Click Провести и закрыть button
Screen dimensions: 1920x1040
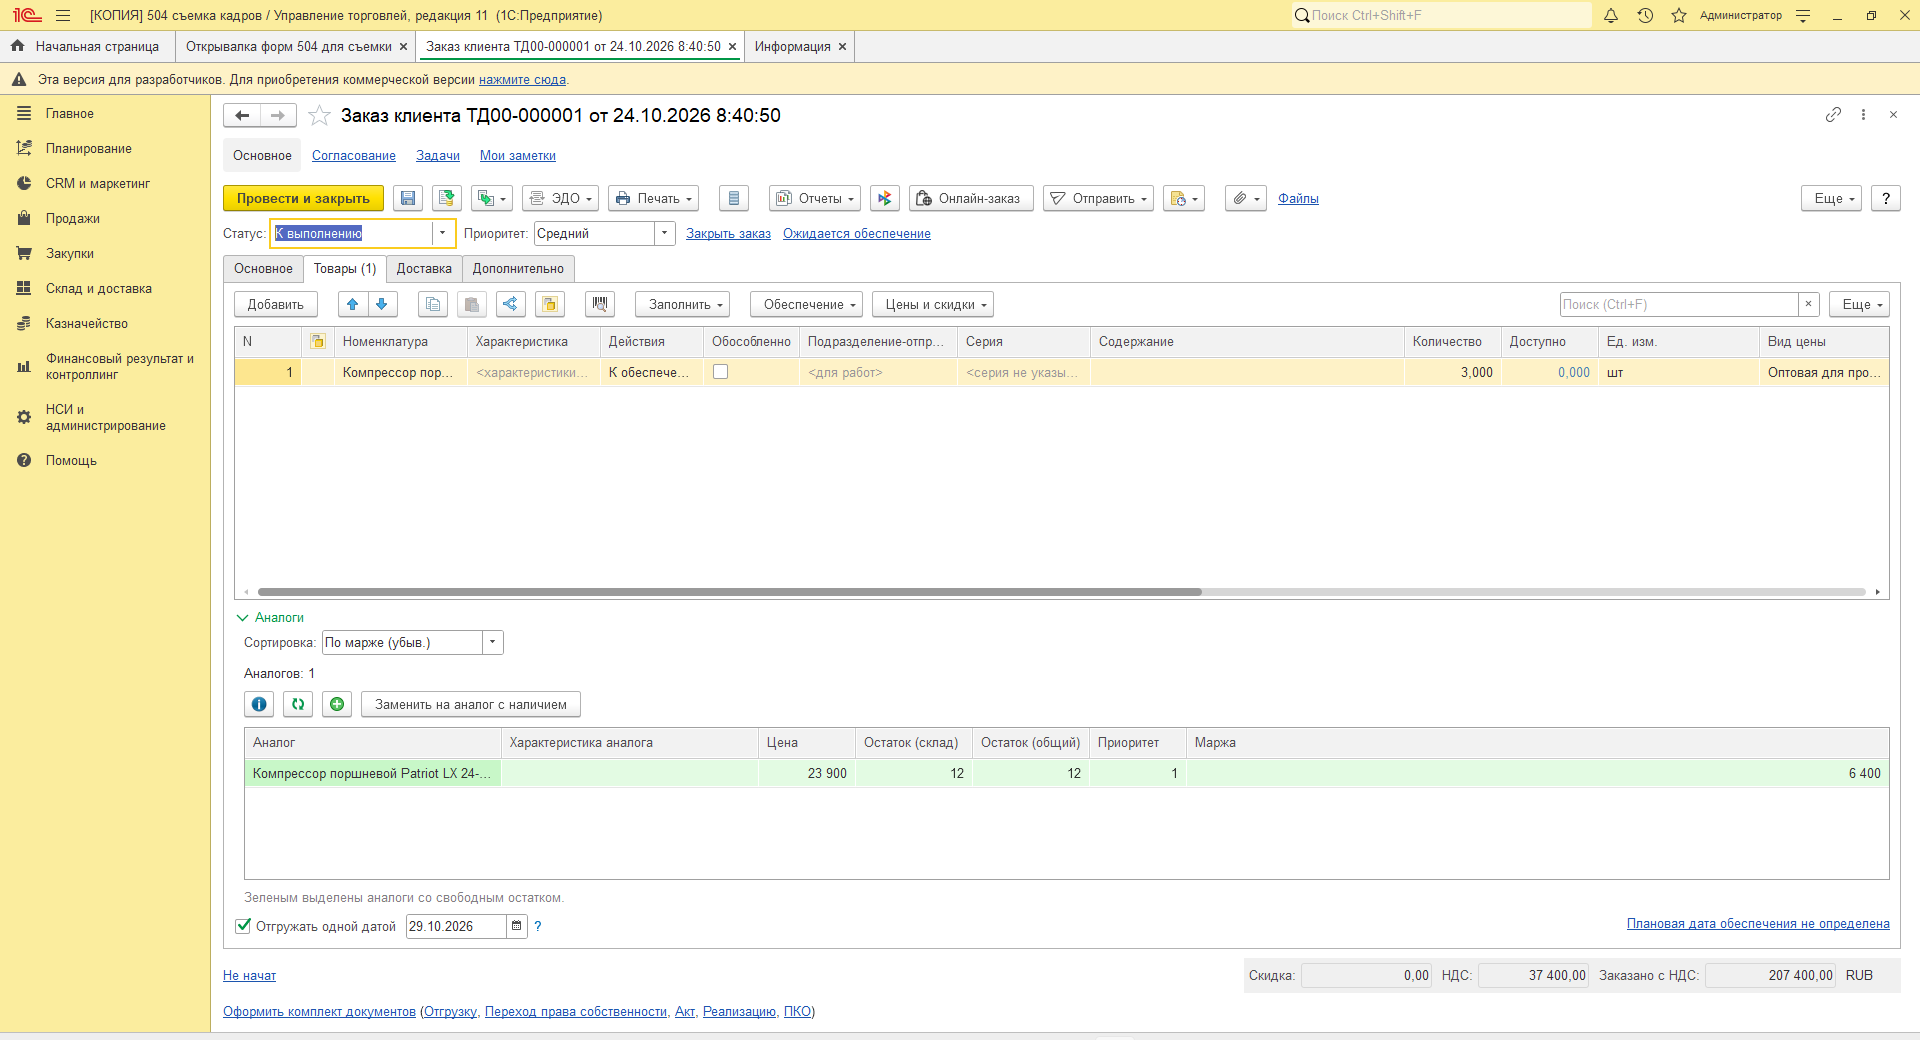tap(303, 198)
